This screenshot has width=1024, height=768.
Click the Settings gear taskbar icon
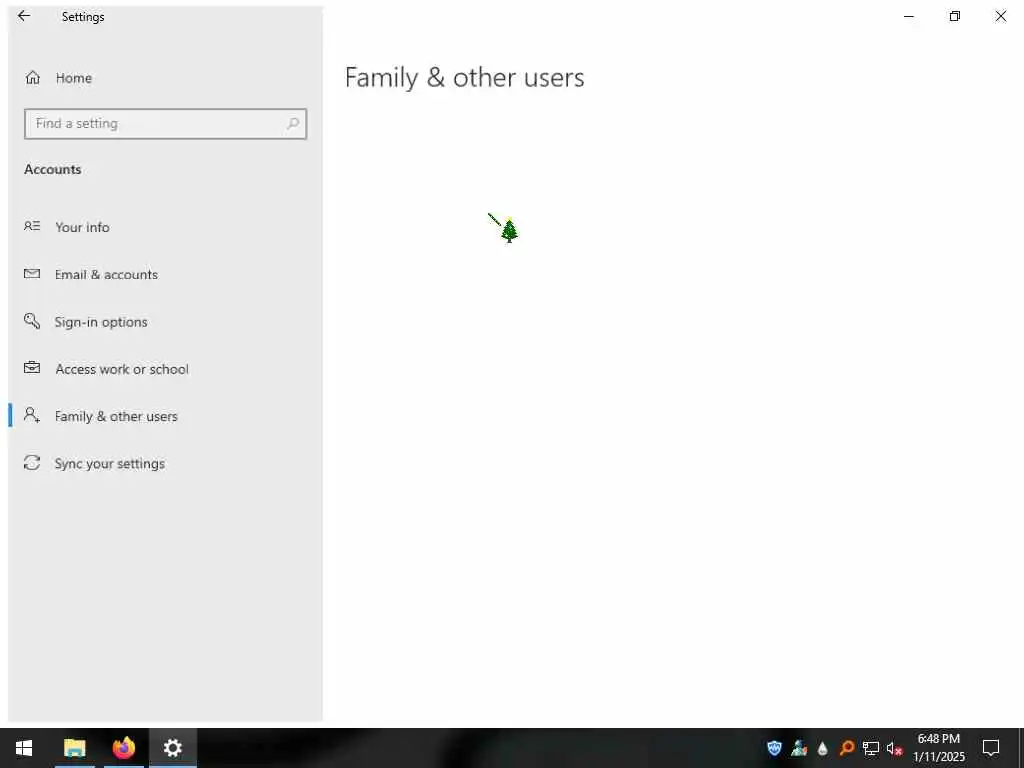click(x=172, y=748)
